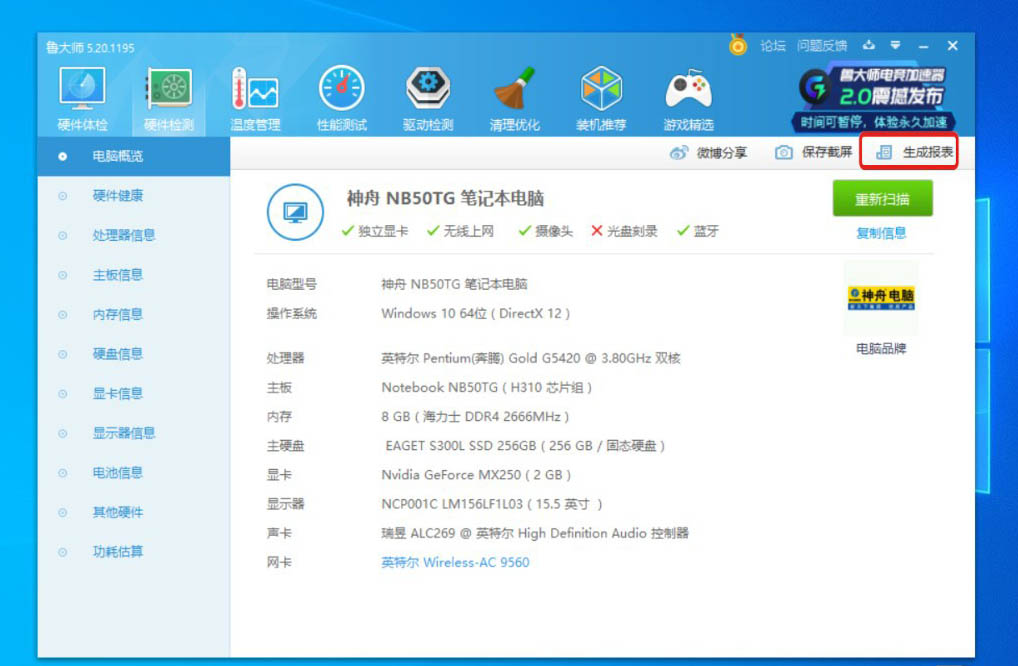The width and height of the screenshot is (1018, 666).
Task: Open the 英特尔 Wireless-AC 9560 link
Action: click(x=455, y=562)
